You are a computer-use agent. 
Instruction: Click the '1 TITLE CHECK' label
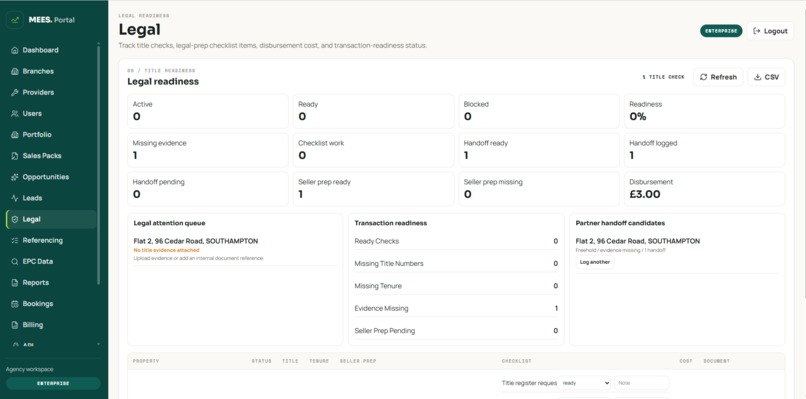[x=663, y=77]
